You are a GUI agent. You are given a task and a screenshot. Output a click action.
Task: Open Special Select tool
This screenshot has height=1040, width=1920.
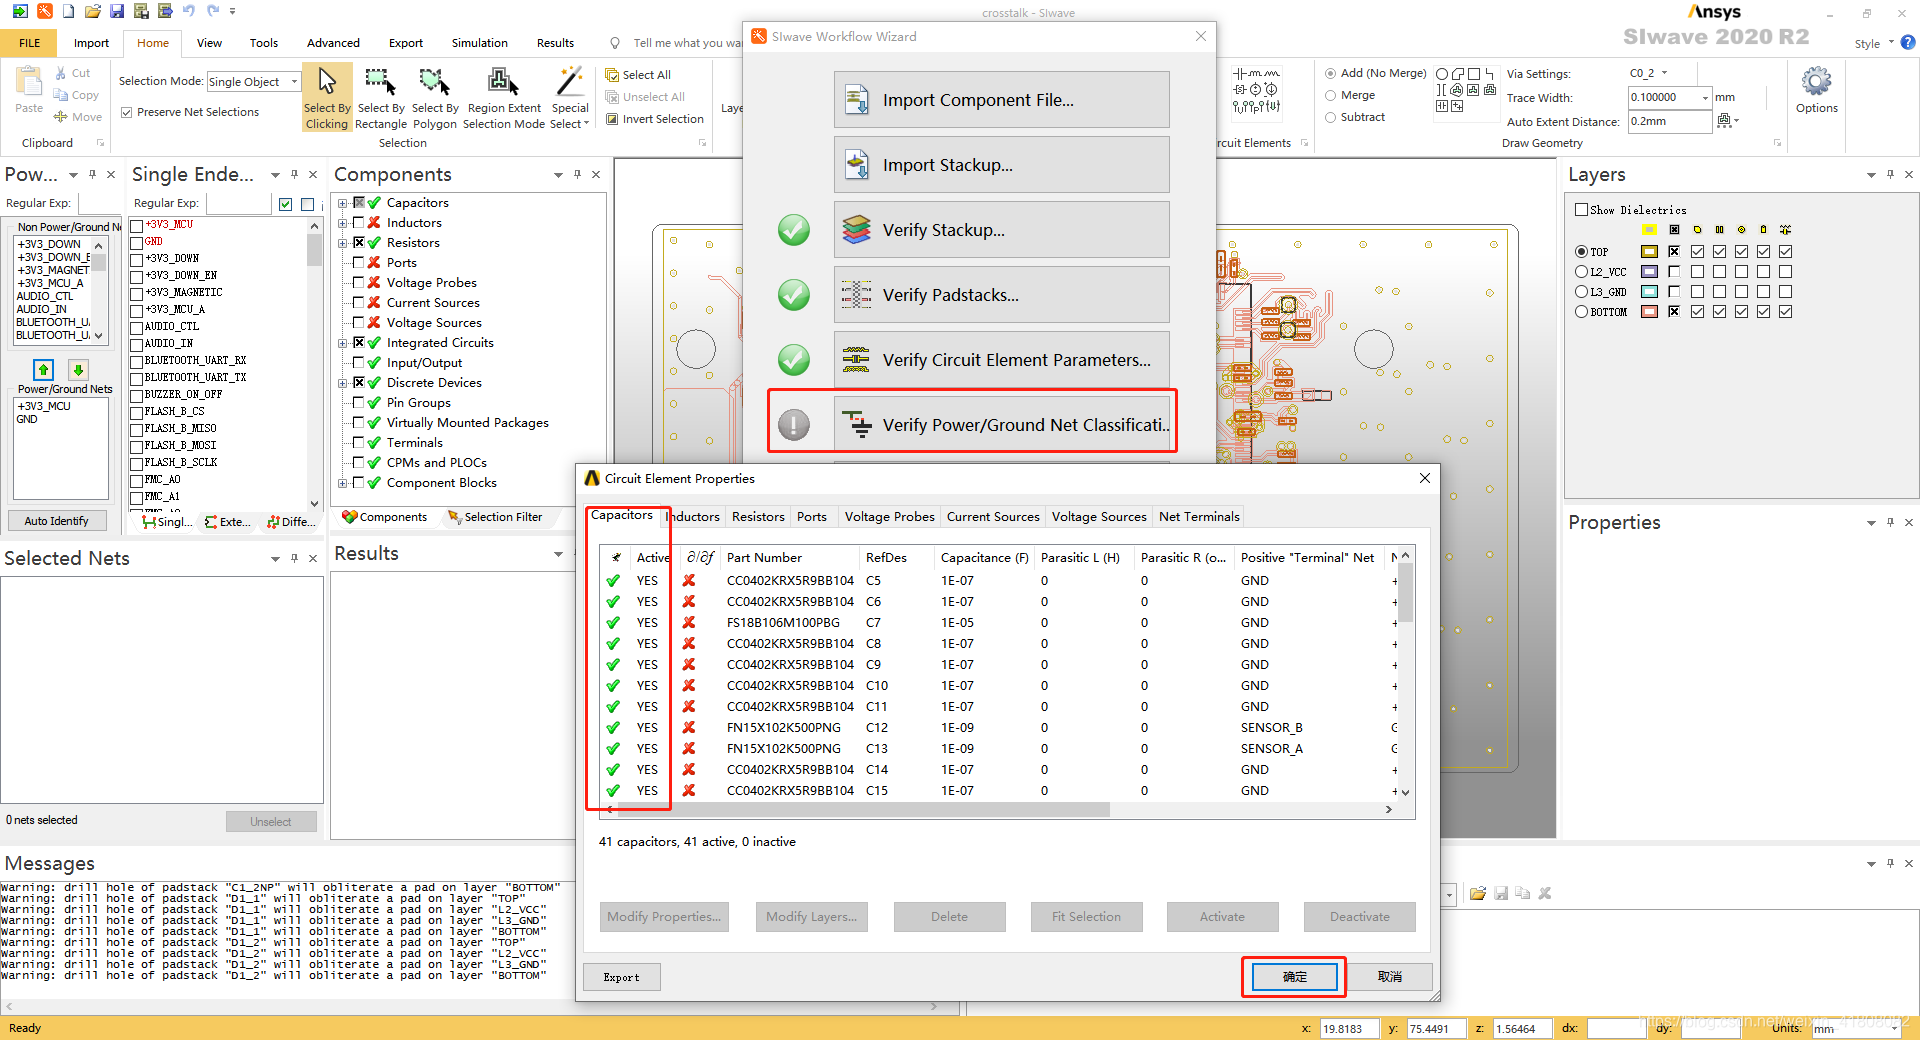570,98
